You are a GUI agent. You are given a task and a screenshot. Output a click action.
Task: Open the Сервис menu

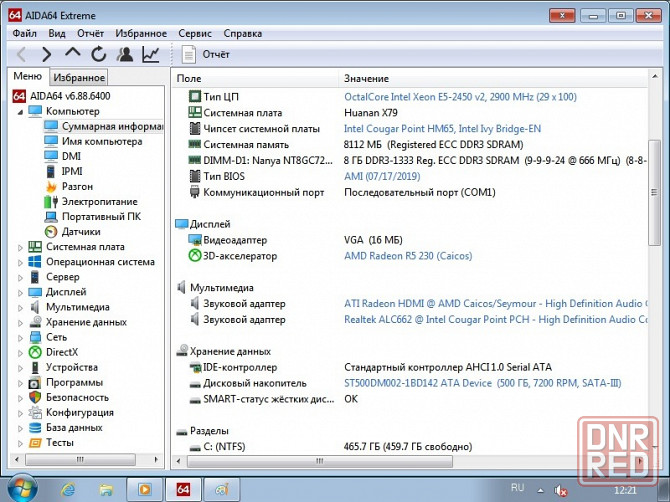[x=195, y=33]
